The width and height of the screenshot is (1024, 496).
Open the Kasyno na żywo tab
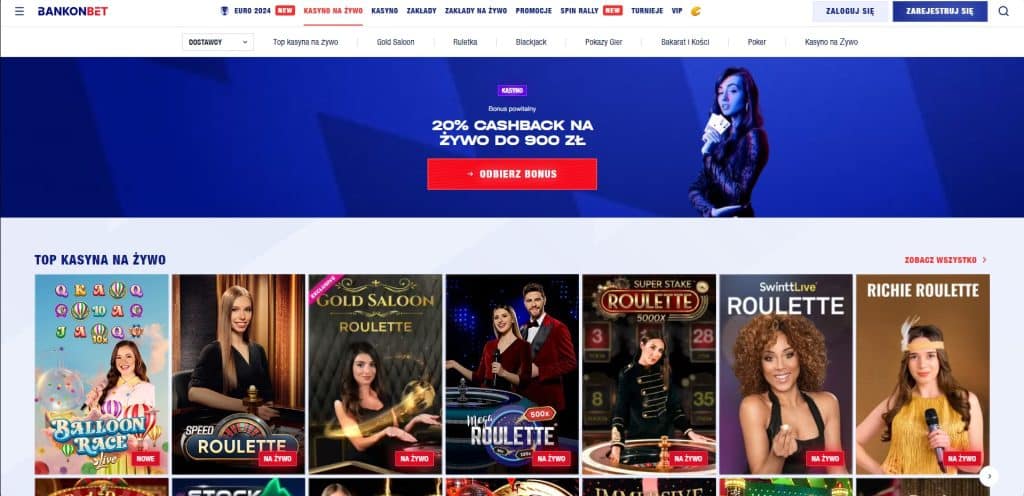pos(333,11)
